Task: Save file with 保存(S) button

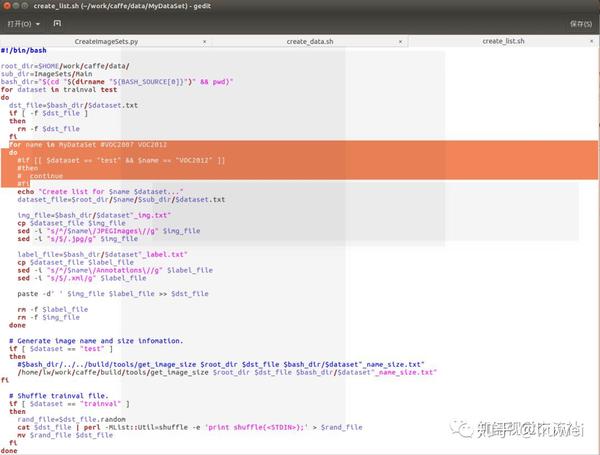Action: pyautogui.click(x=580, y=24)
